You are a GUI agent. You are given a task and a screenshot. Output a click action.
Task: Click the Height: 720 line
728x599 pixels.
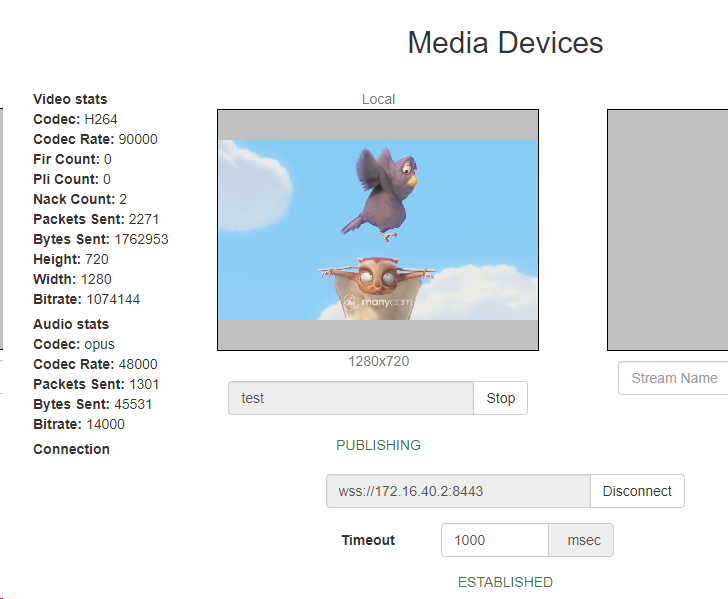pos(71,259)
